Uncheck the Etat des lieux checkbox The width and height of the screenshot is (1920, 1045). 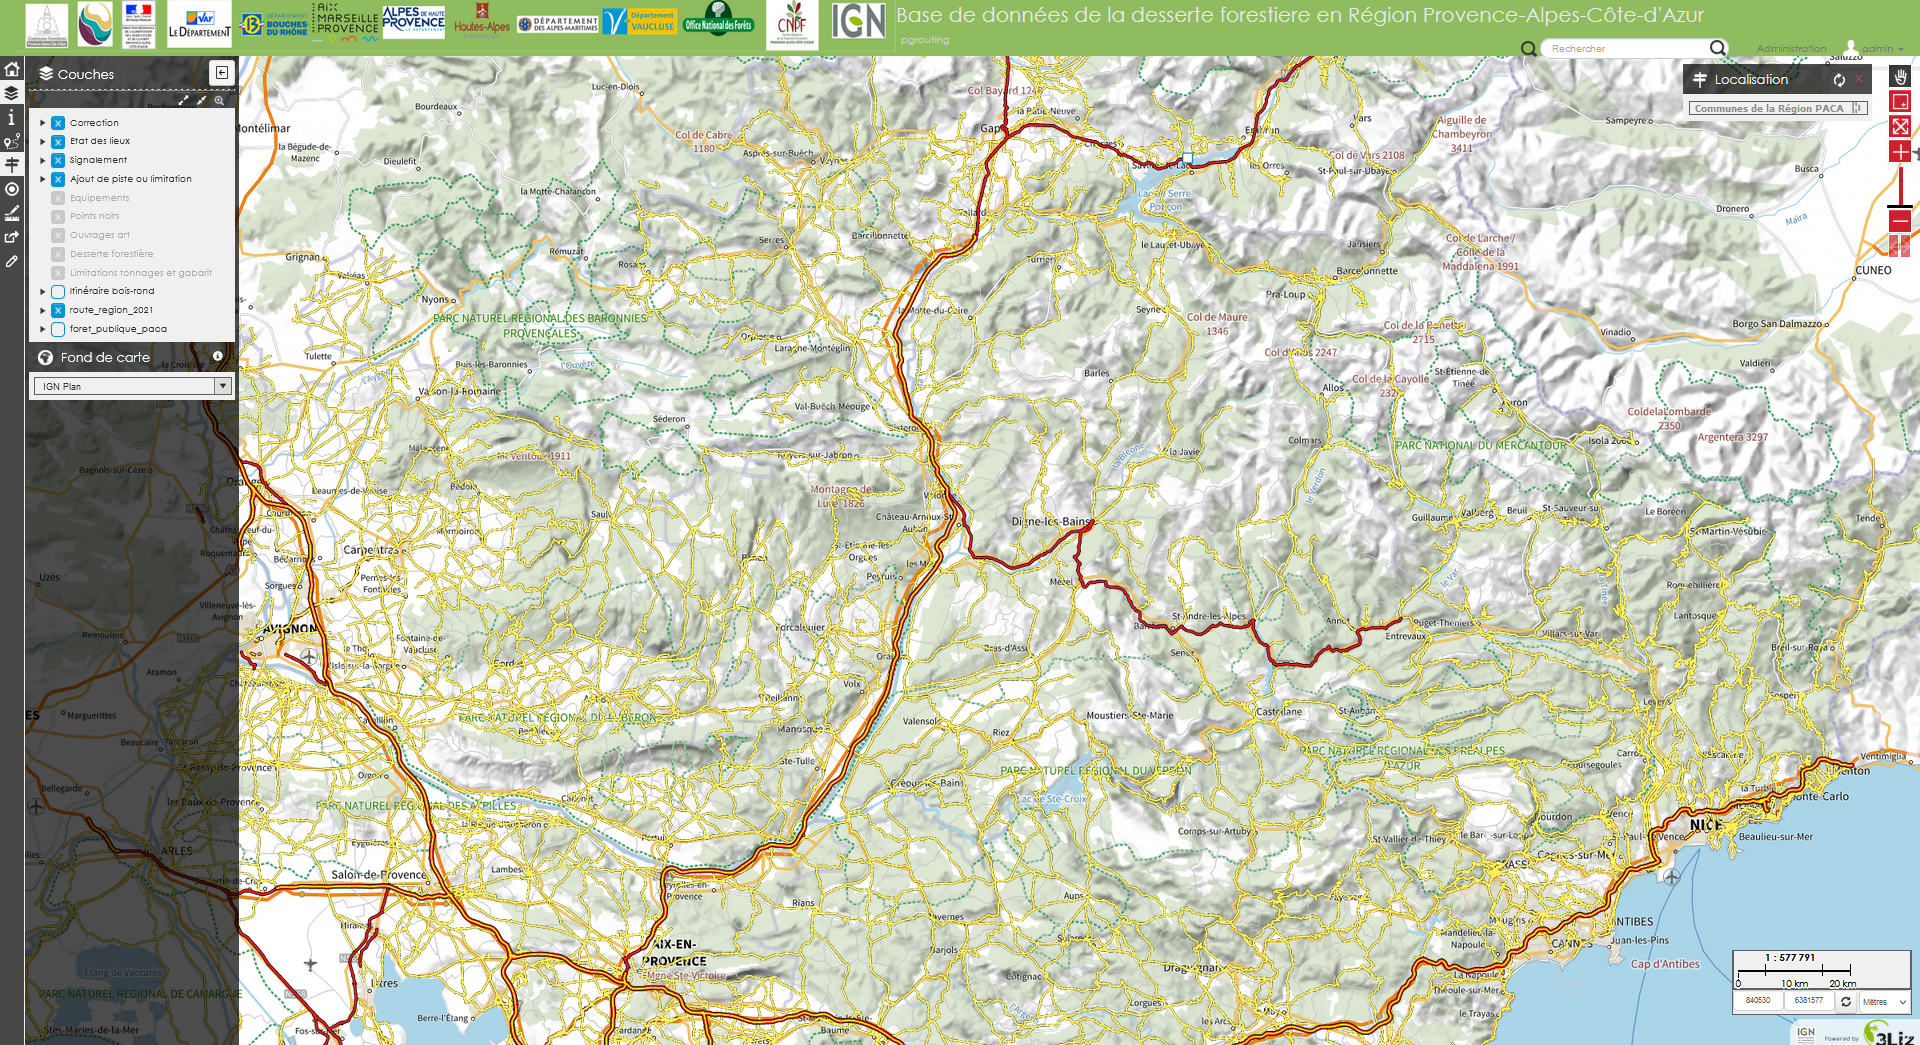pyautogui.click(x=58, y=141)
